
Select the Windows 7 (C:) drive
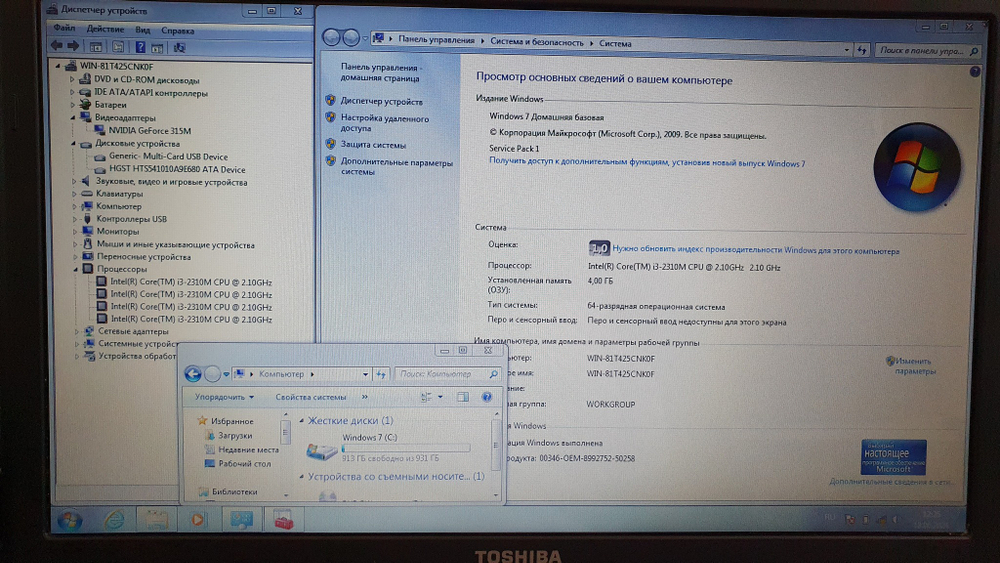[x=388, y=448]
